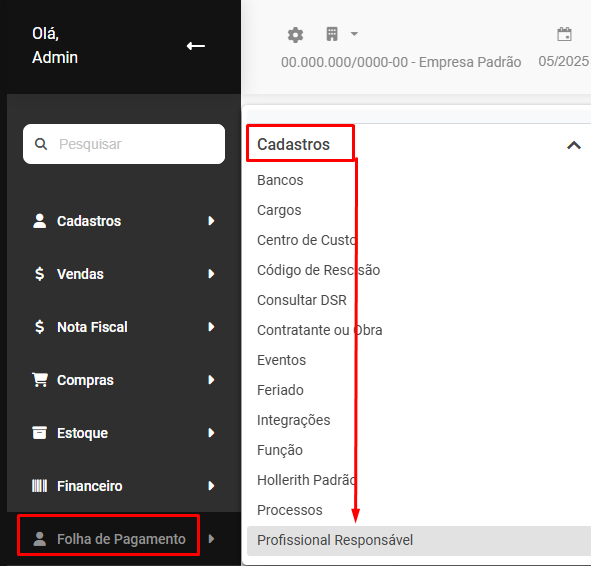Click the Estoque box icon
Image resolution: width=591 pixels, height=566 pixels.
pyautogui.click(x=40, y=433)
